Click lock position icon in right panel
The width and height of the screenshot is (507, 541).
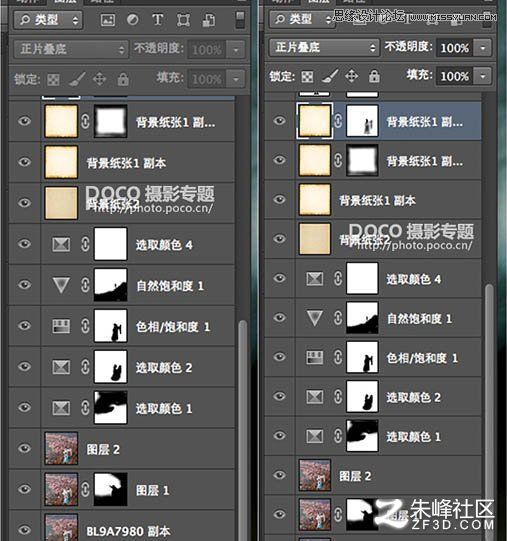352,76
